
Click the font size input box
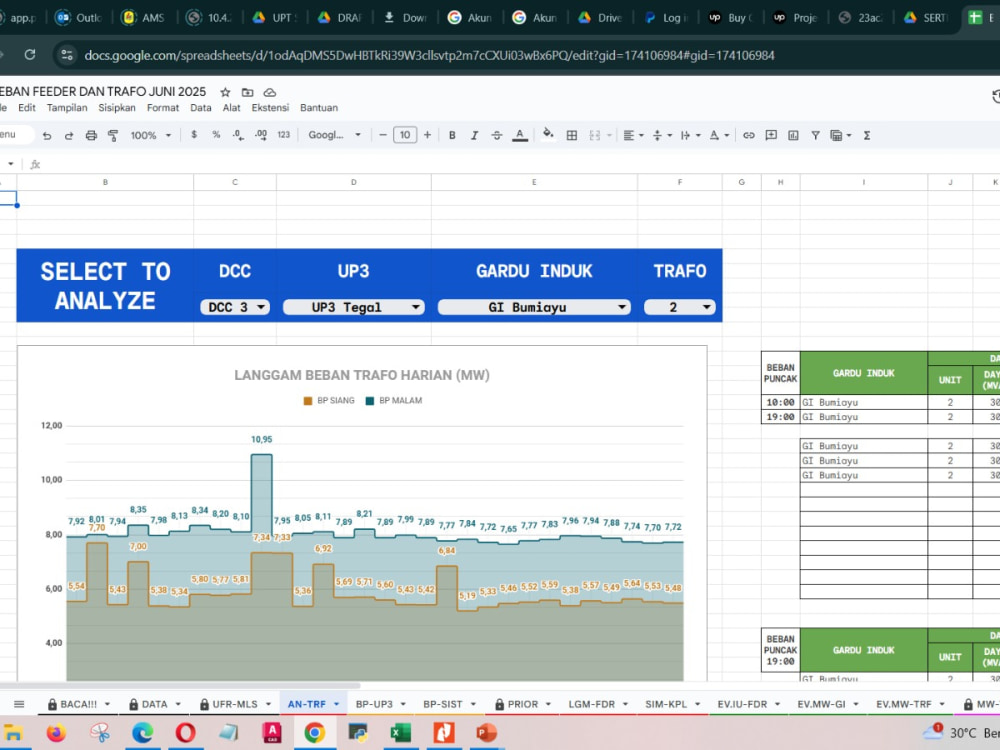(405, 135)
